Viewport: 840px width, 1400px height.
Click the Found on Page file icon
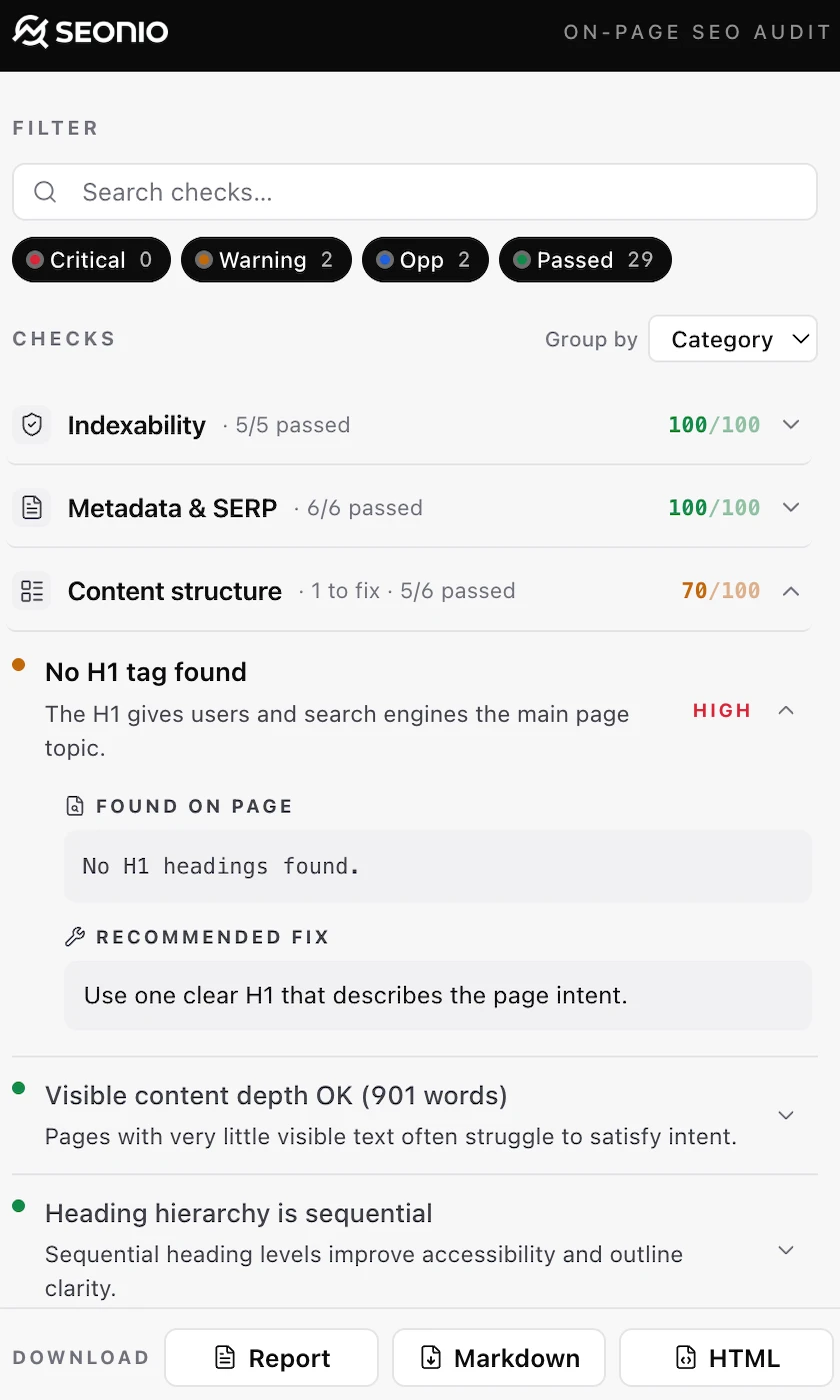tap(75, 806)
